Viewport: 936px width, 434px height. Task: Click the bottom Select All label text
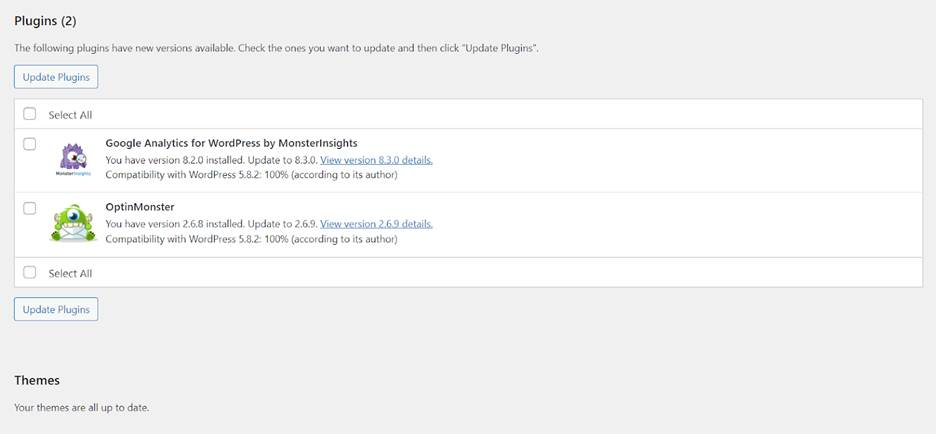70,273
